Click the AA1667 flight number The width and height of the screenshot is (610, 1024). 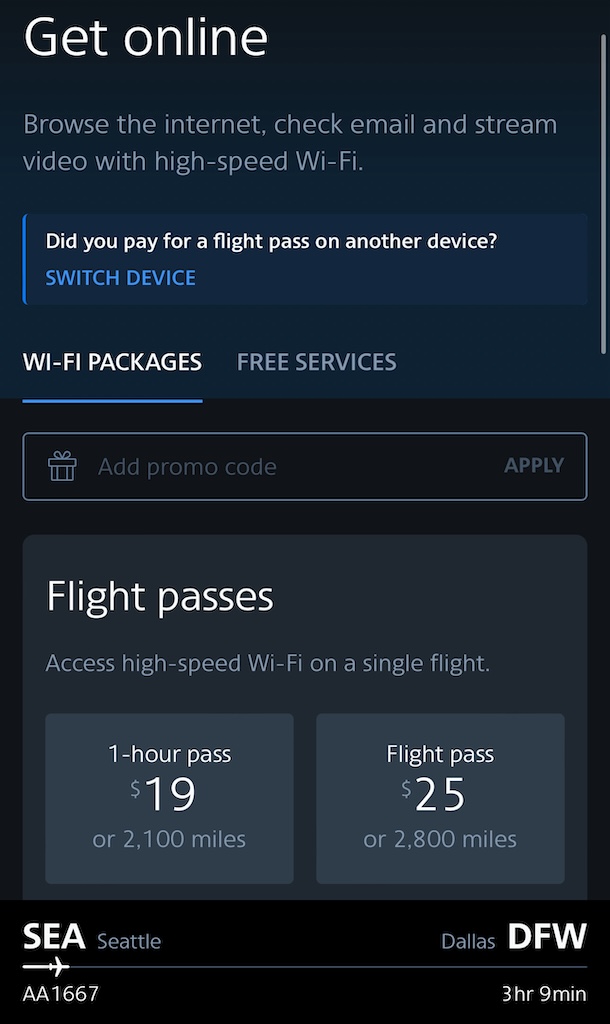(x=61, y=994)
